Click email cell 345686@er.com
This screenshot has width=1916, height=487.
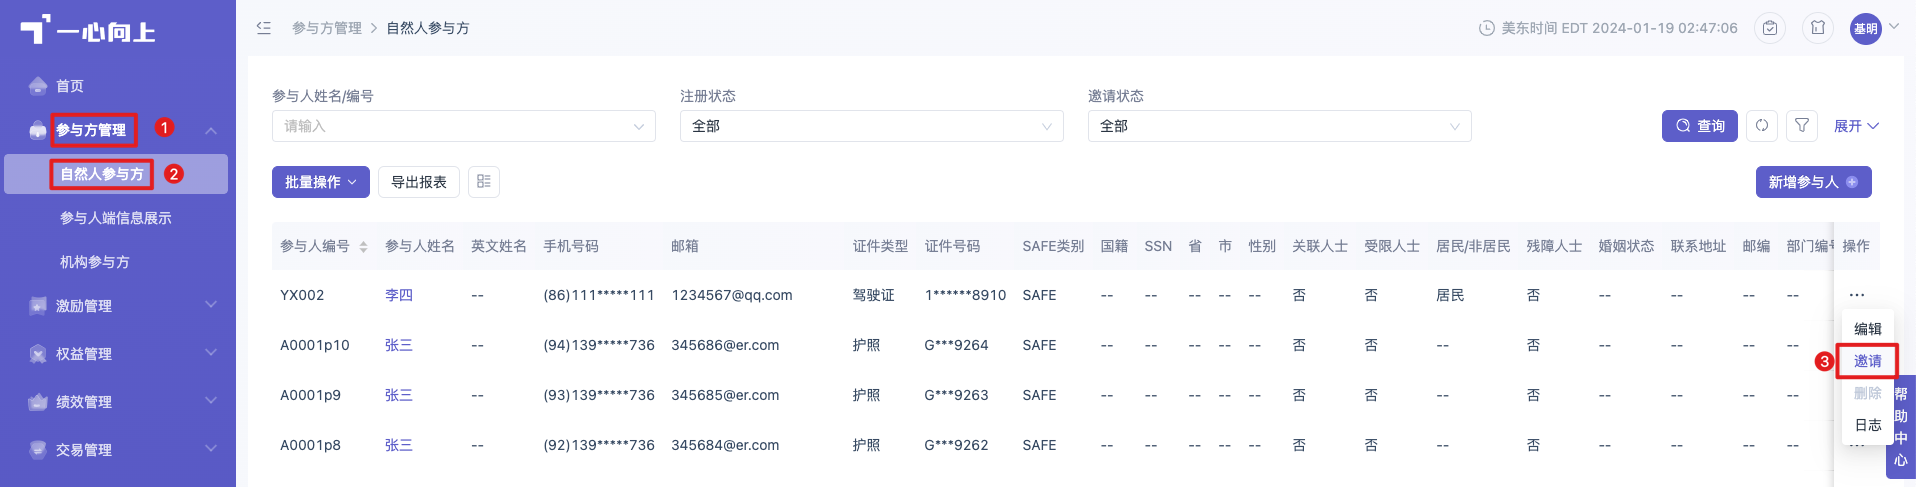(x=725, y=345)
